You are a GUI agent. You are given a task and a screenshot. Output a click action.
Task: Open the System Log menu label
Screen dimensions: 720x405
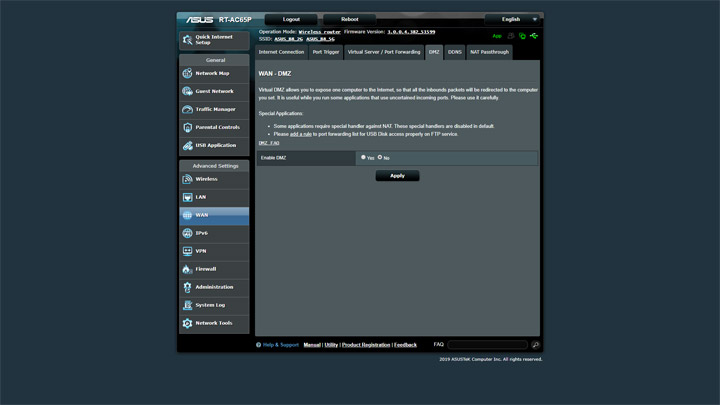[210, 305]
